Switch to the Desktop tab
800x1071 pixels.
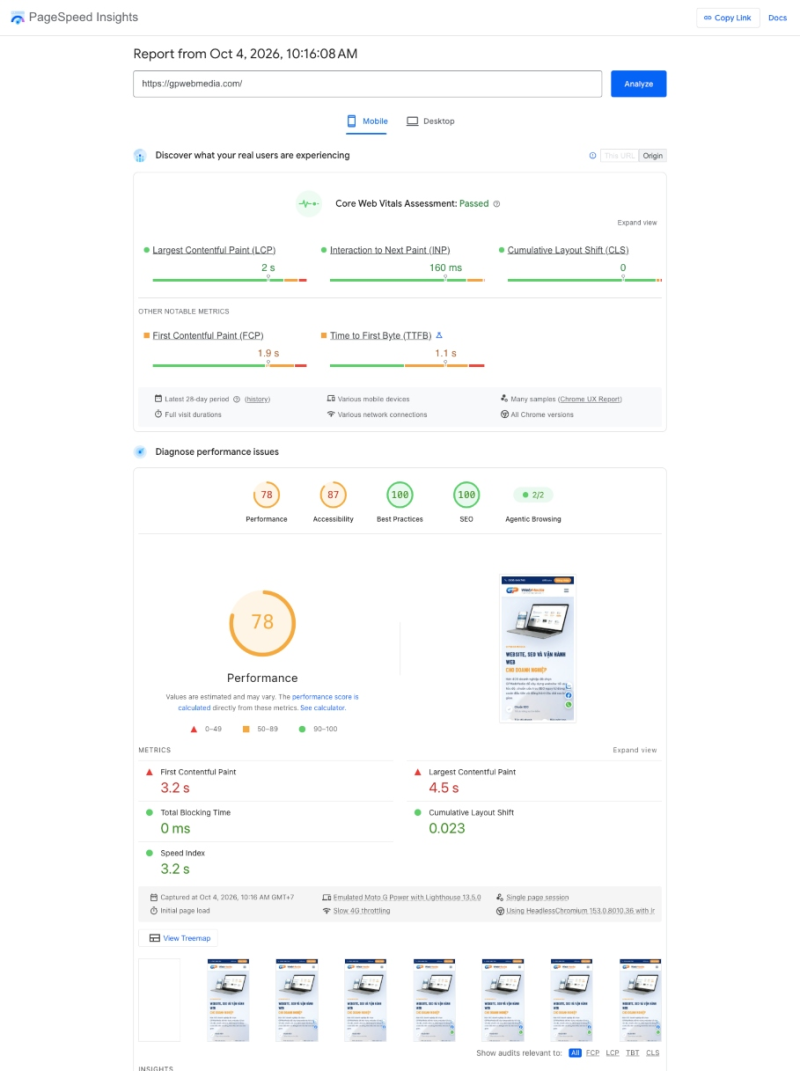pyautogui.click(x=430, y=121)
